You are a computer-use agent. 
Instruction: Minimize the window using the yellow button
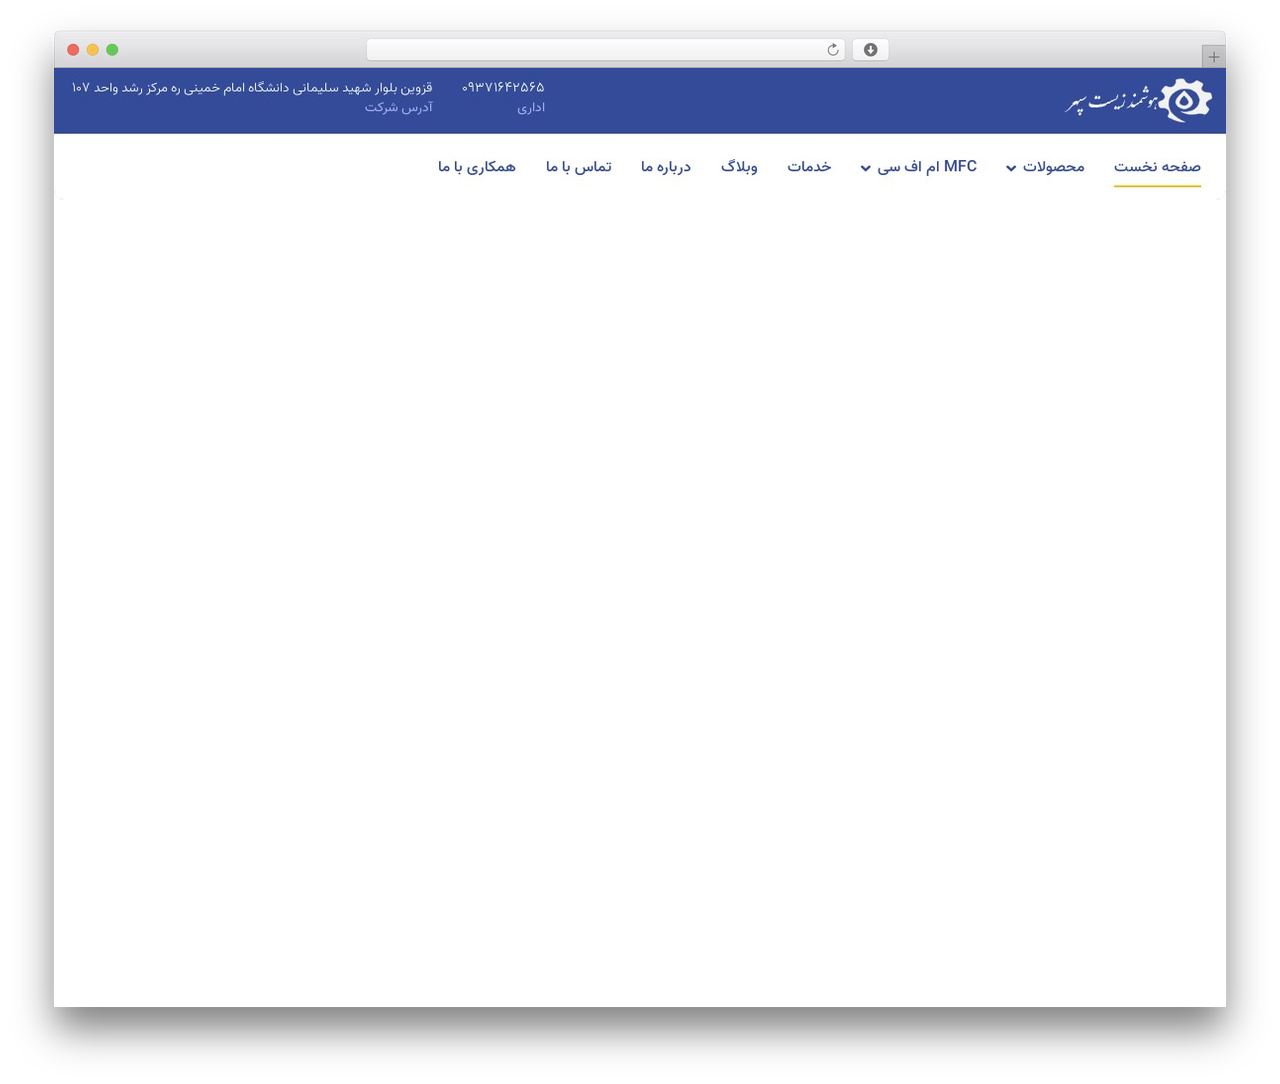click(93, 50)
